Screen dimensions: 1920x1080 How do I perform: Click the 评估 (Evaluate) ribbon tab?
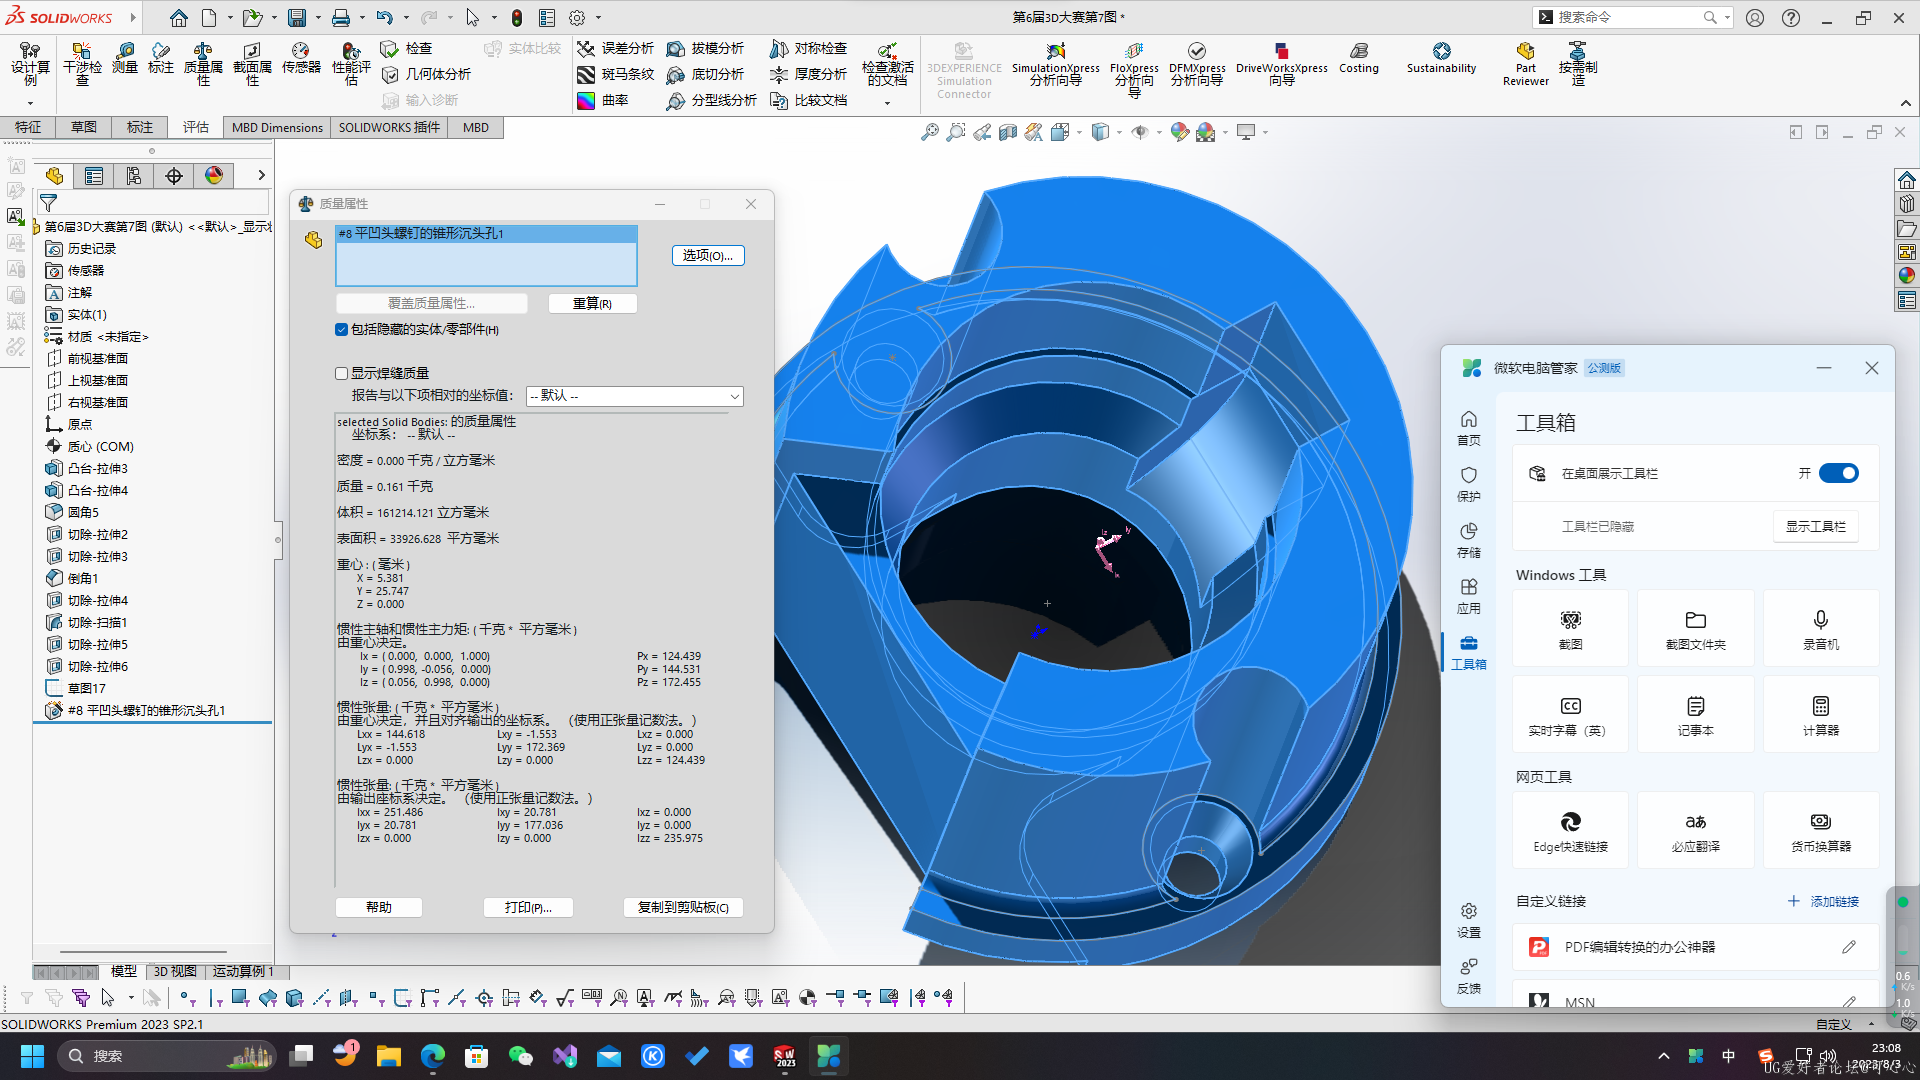tap(195, 127)
